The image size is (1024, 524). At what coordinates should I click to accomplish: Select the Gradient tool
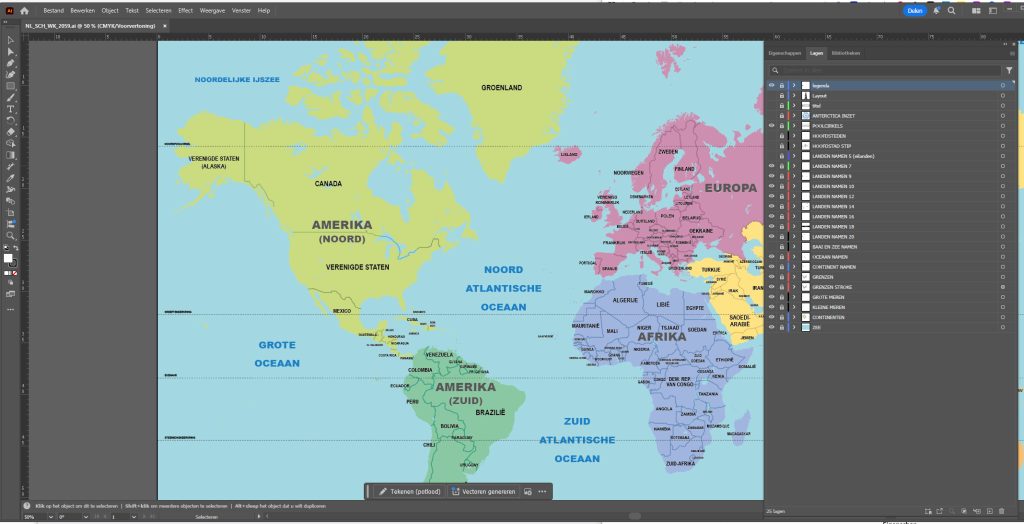(10, 155)
